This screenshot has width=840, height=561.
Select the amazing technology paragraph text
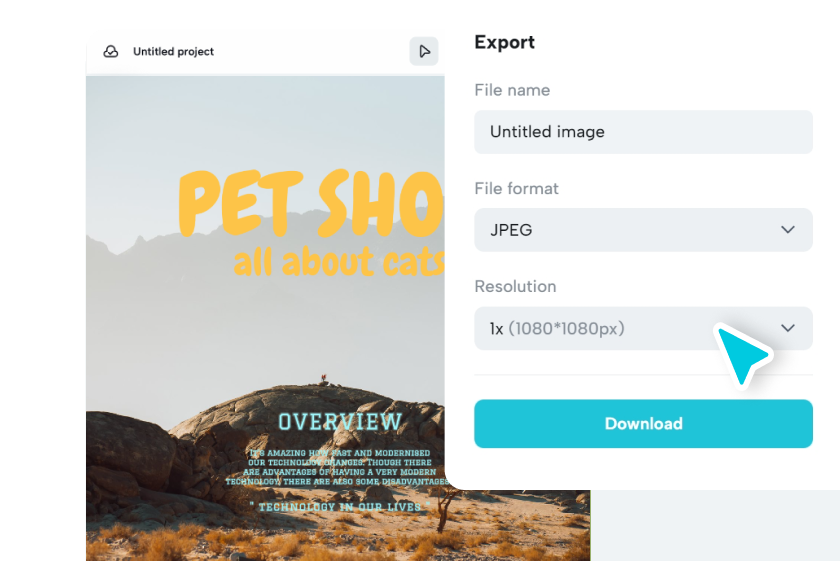click(x=338, y=467)
